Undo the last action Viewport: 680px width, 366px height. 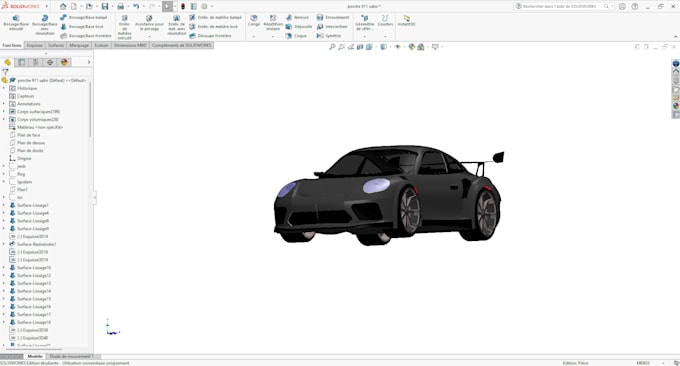tap(136, 7)
